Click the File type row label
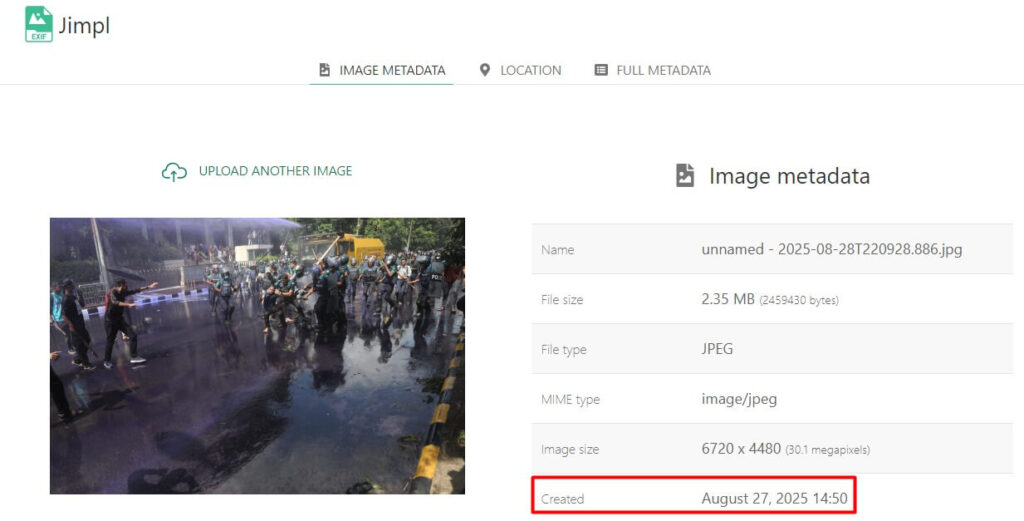The width and height of the screenshot is (1024, 521). click(x=564, y=350)
